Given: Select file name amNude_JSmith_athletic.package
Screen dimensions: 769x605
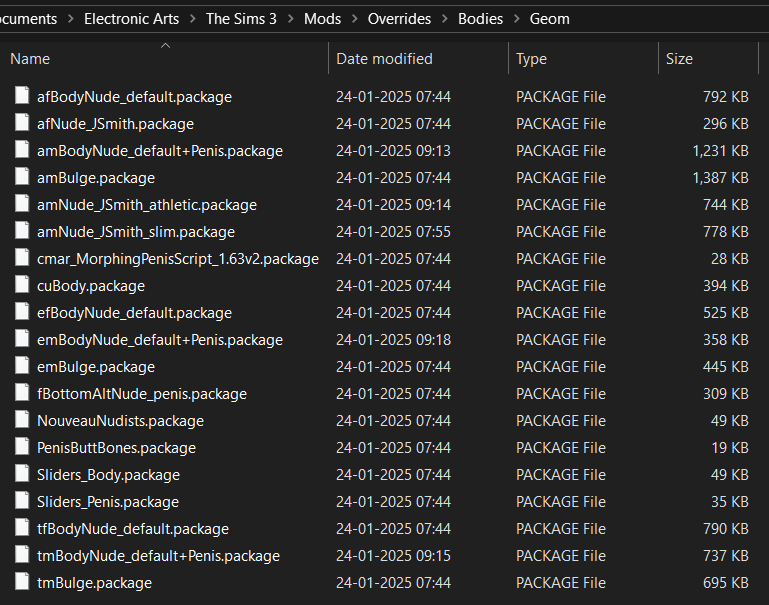Looking at the screenshot, I should pos(147,205).
